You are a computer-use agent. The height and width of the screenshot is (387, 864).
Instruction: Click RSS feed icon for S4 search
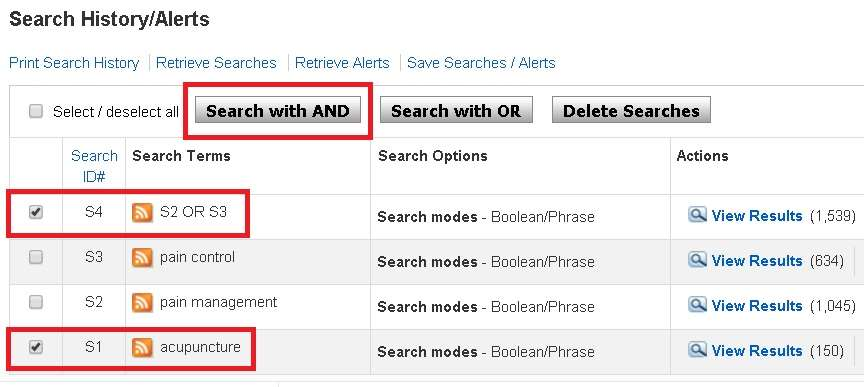(142, 212)
